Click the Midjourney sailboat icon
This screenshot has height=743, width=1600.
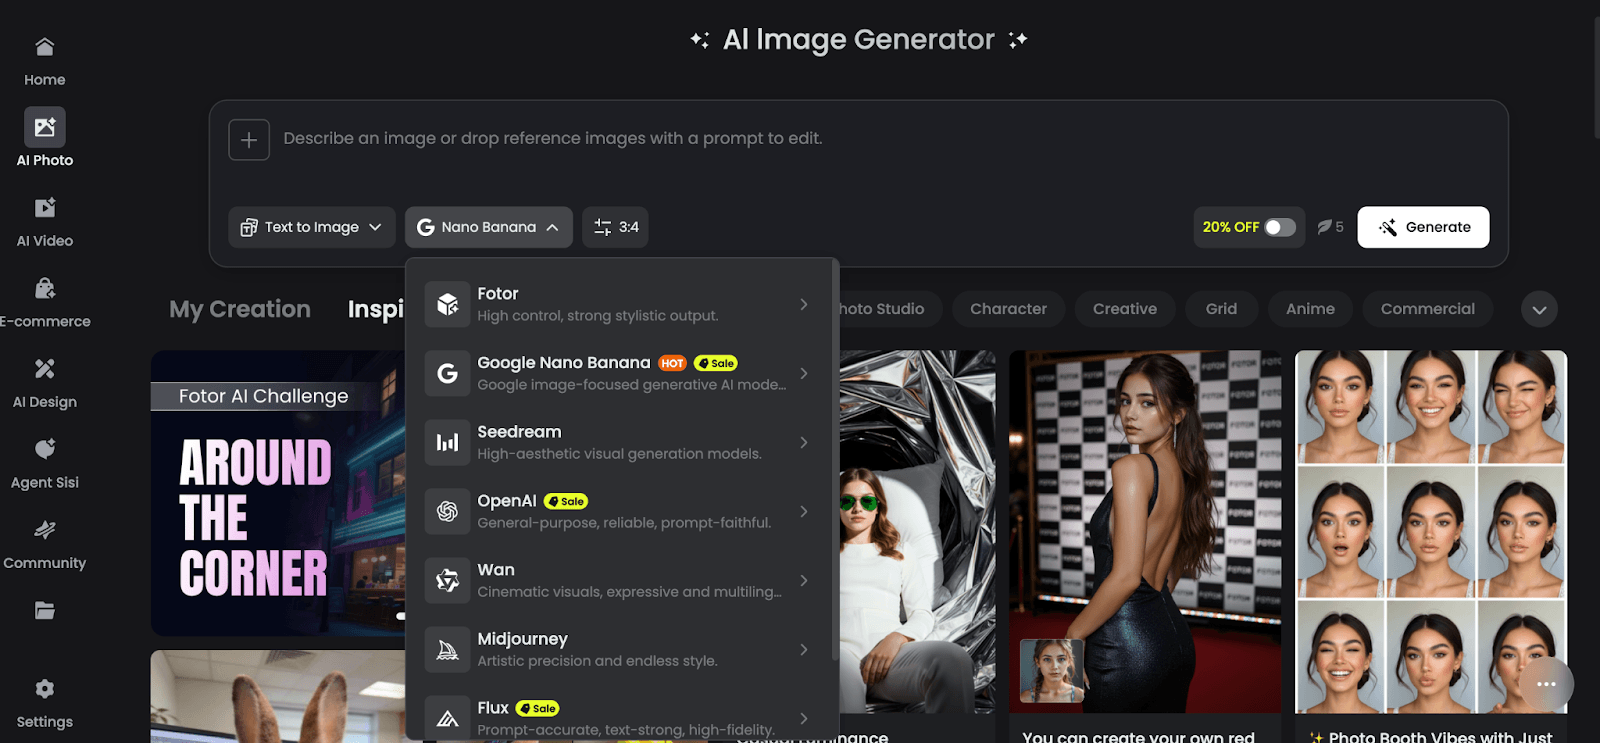click(448, 649)
